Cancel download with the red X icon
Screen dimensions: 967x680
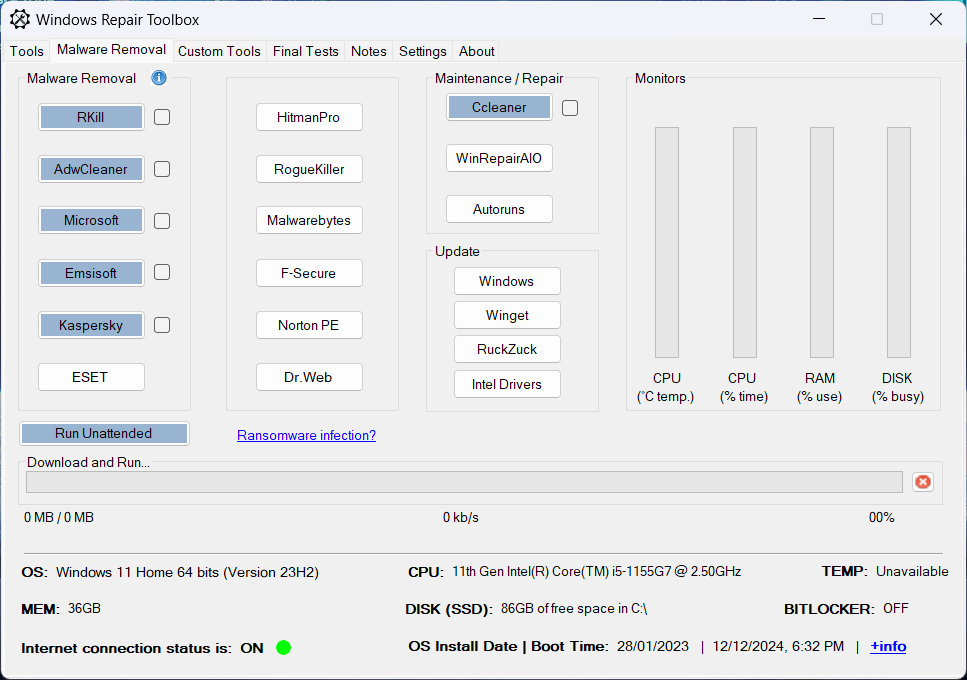click(922, 482)
